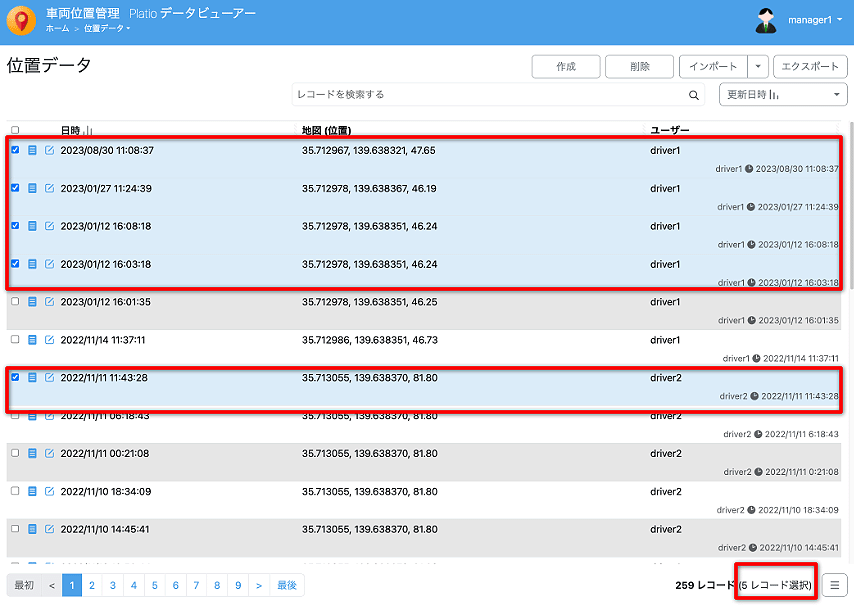
Task: Click the レコードを検索する search field
Action: click(x=490, y=95)
